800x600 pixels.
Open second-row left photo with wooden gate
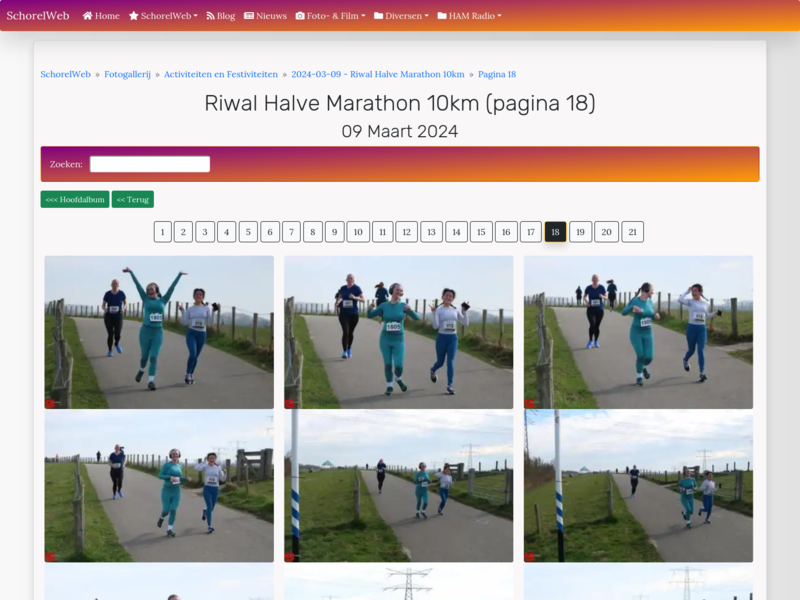point(159,486)
